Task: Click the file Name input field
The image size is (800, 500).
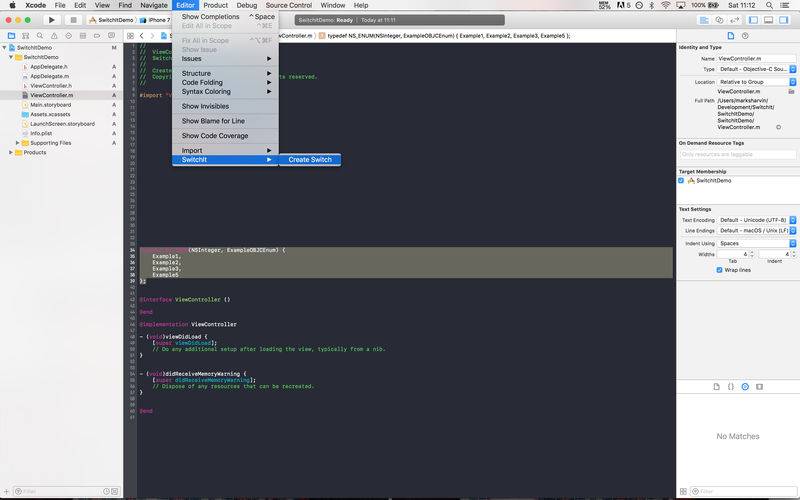Action: pyautogui.click(x=757, y=59)
